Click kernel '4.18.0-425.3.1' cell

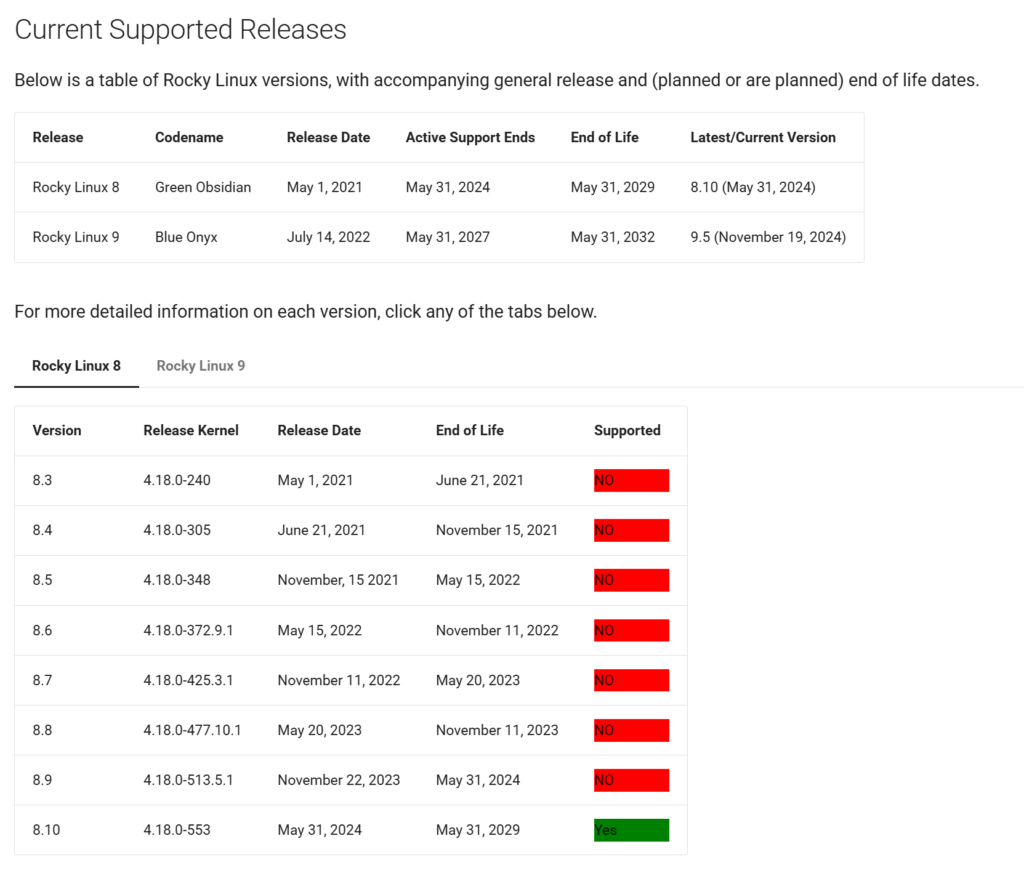(x=188, y=680)
